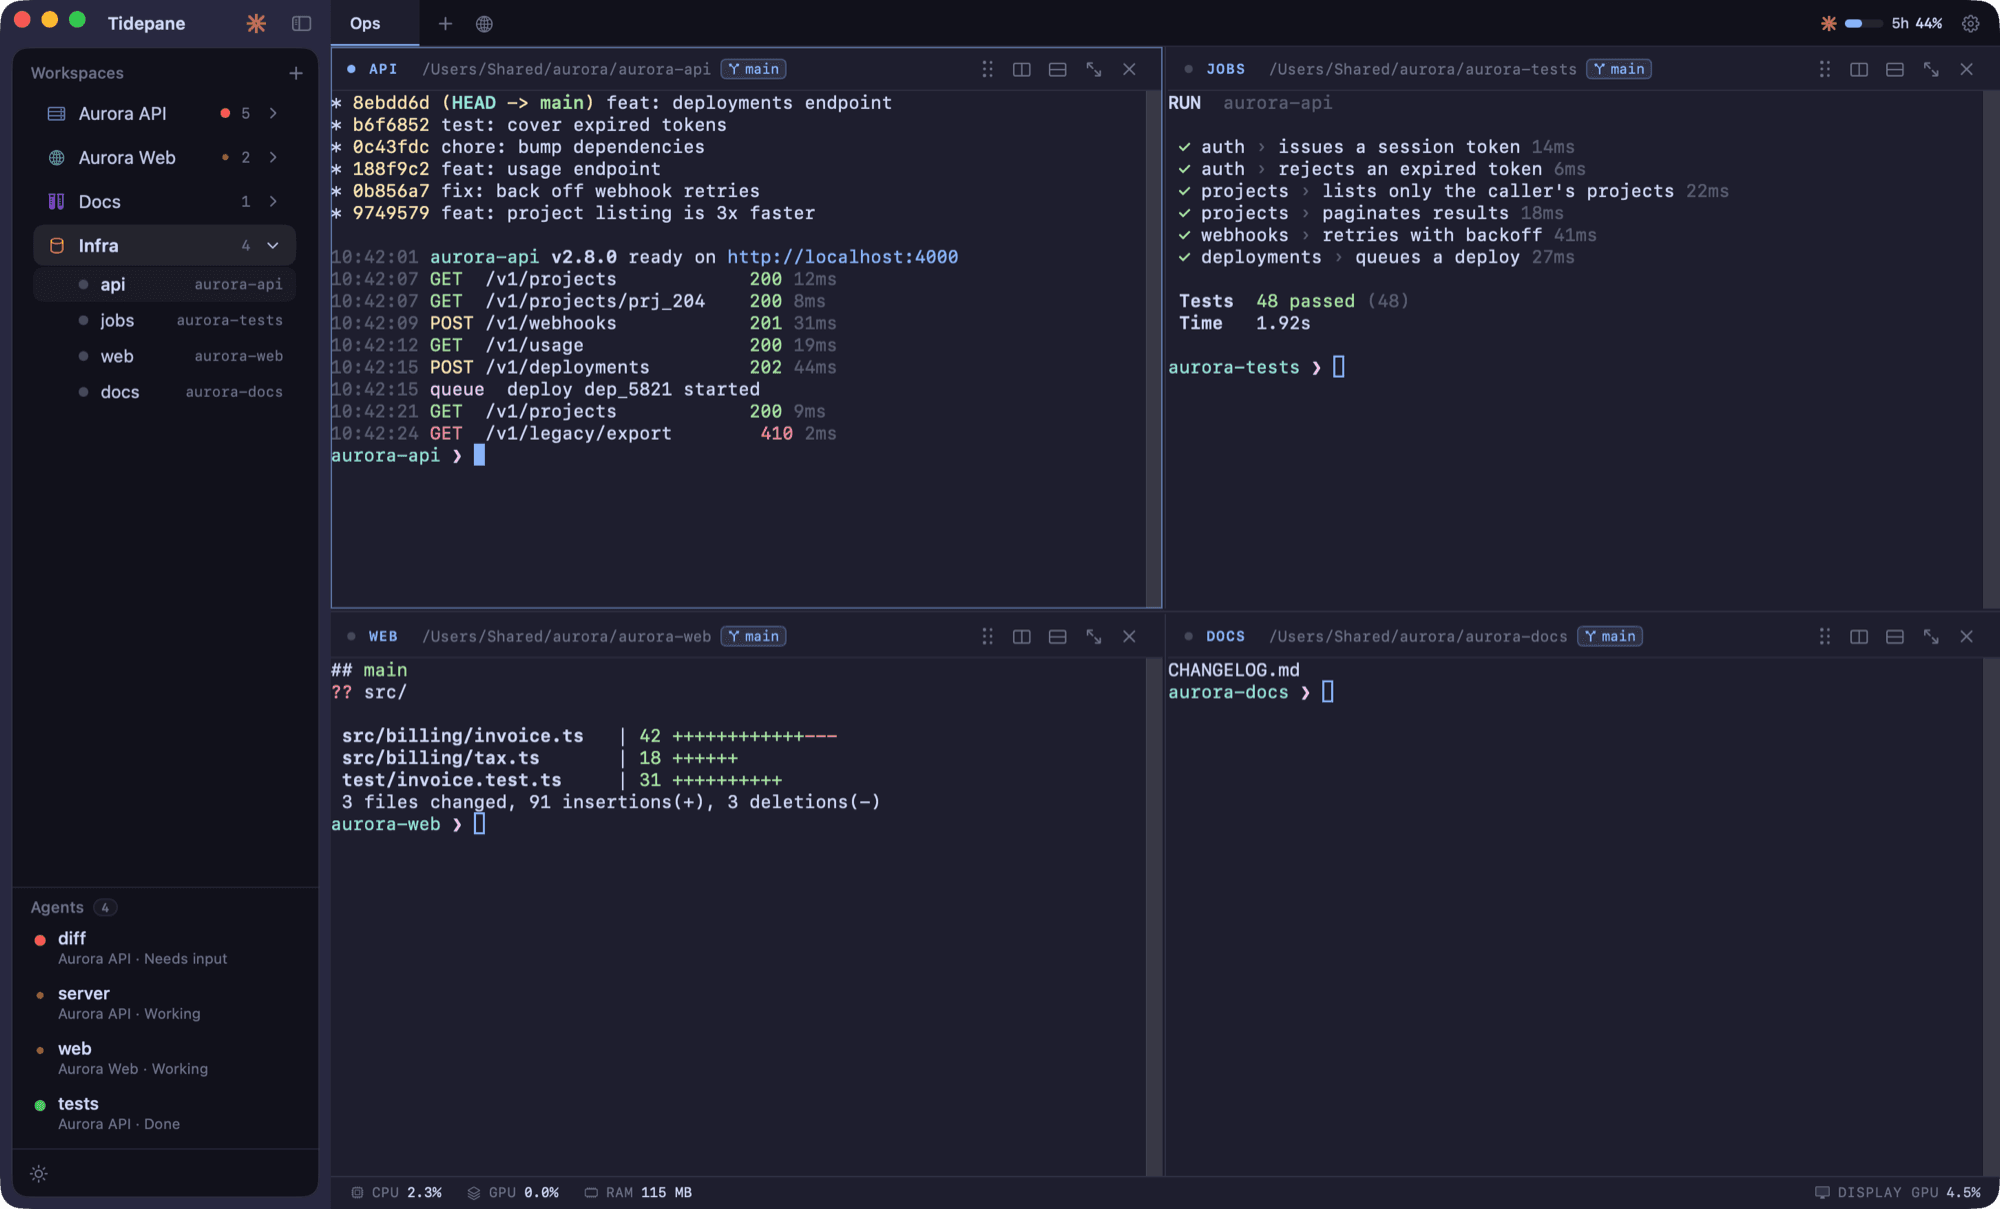Screen dimensions: 2000x1209
Task: Open the tests agent marked Done
Action: [x=165, y=1113]
